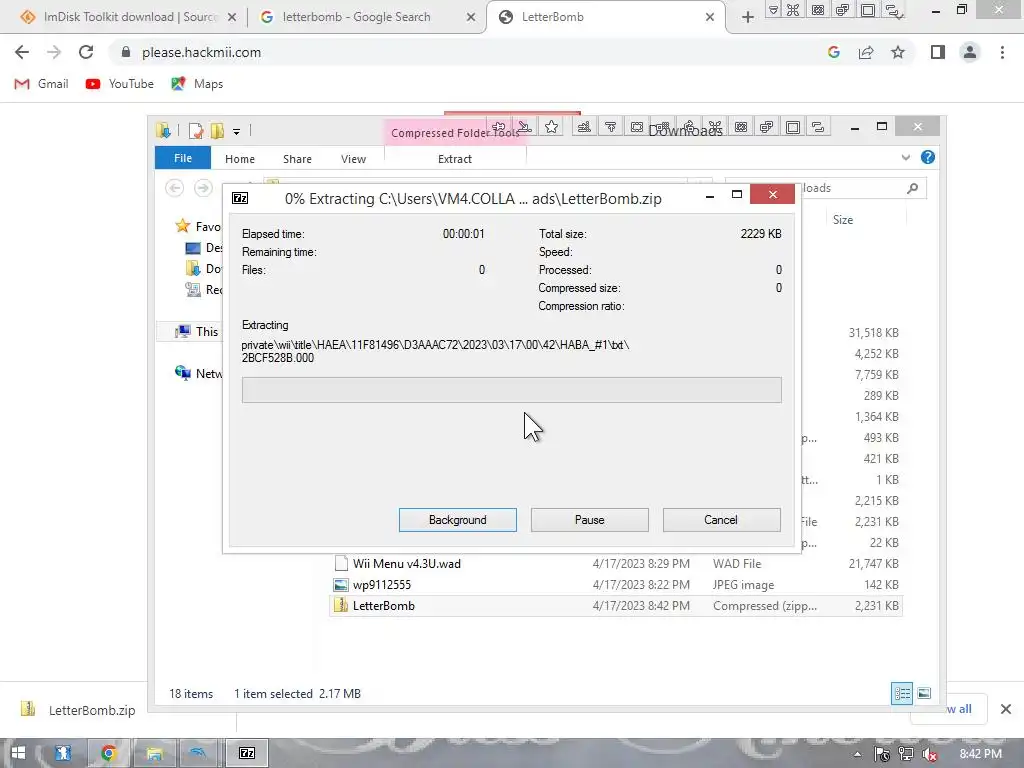Open the YouTube bookmark

pyautogui.click(x=120, y=84)
